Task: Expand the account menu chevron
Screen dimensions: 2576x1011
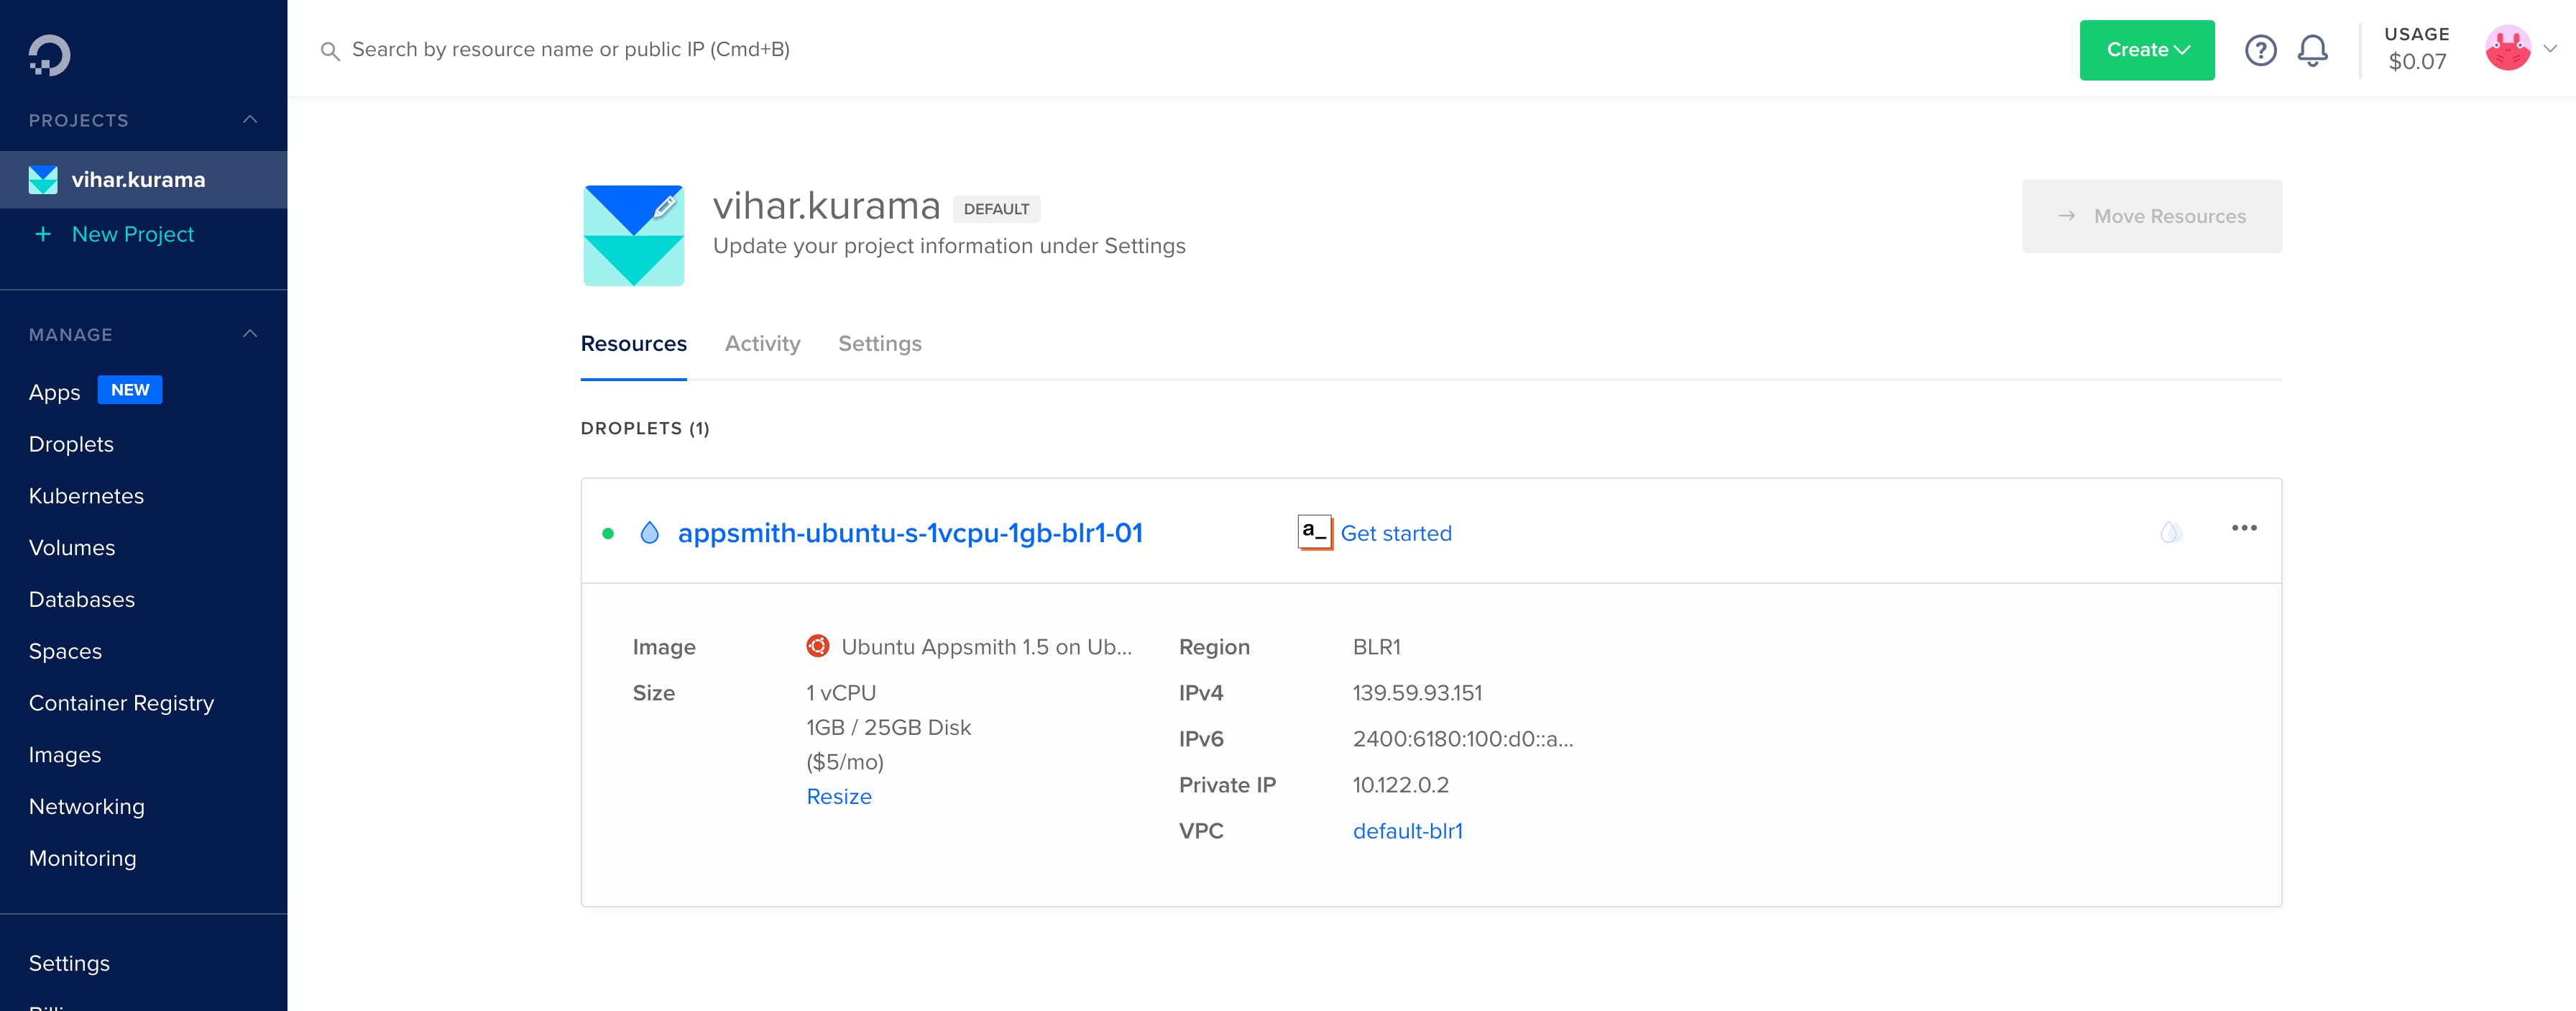Action: click(x=2550, y=48)
